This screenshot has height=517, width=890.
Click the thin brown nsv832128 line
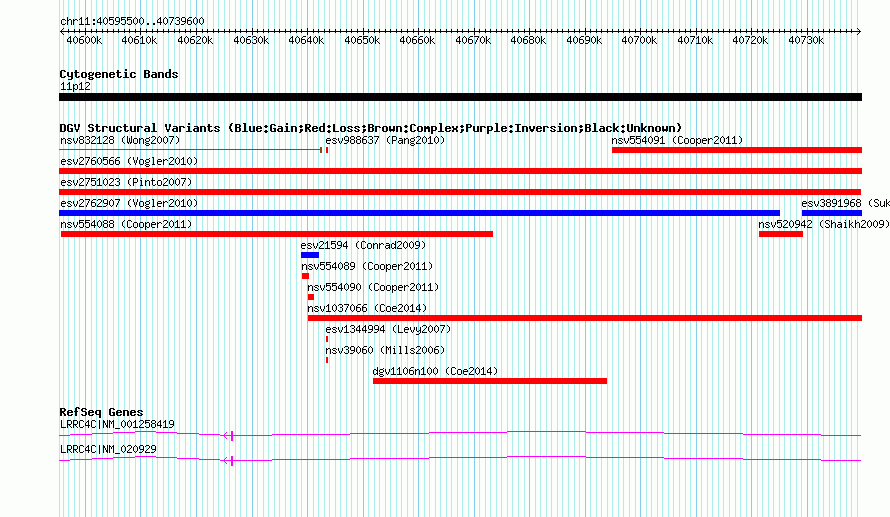pos(190,150)
